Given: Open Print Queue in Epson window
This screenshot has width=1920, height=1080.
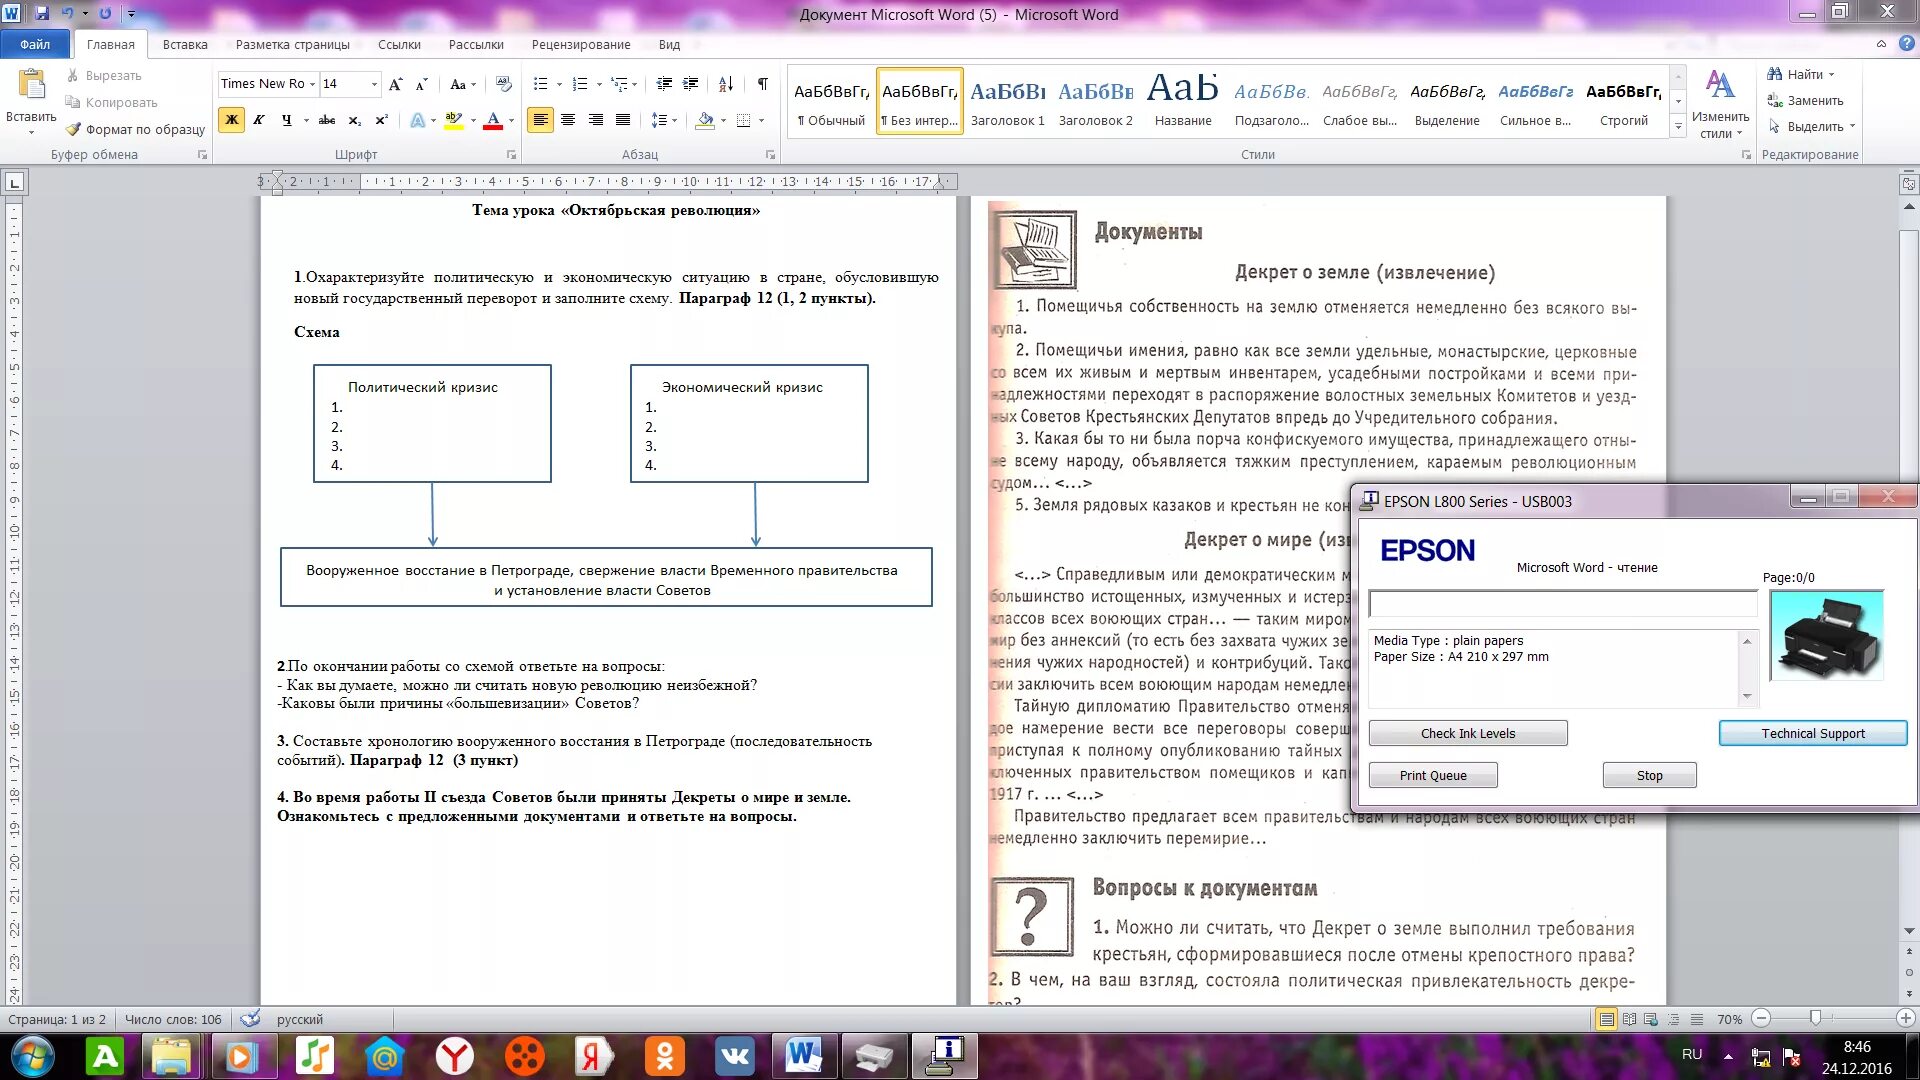Looking at the screenshot, I should point(1433,775).
